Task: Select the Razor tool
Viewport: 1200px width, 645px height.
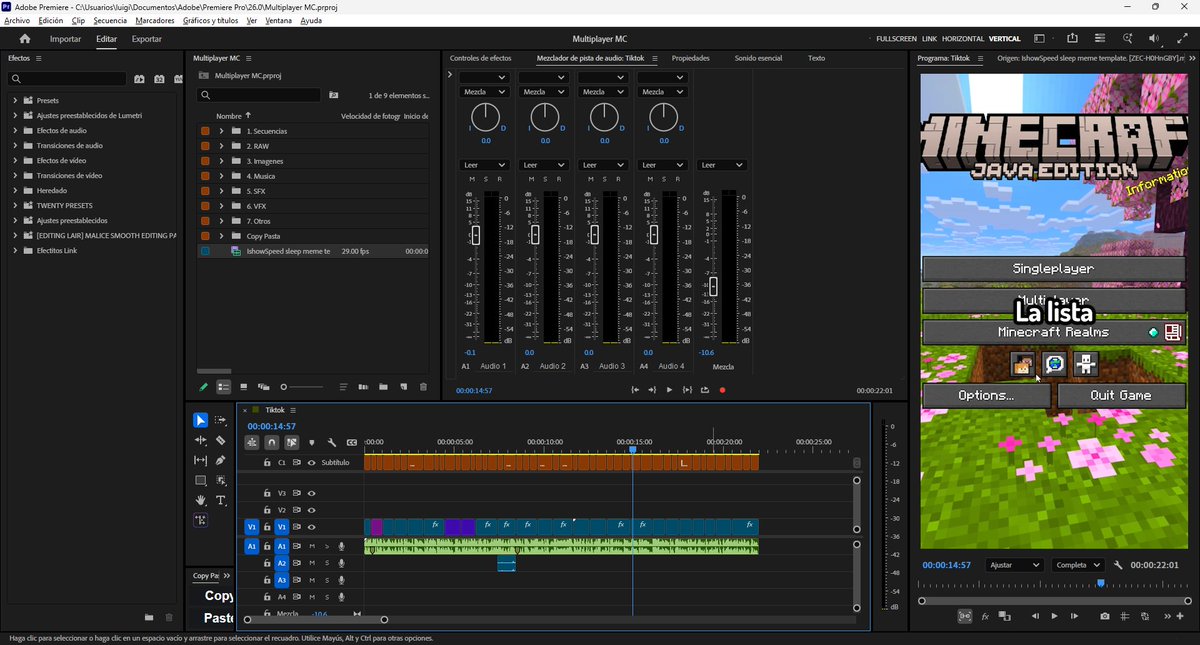Action: (221, 440)
